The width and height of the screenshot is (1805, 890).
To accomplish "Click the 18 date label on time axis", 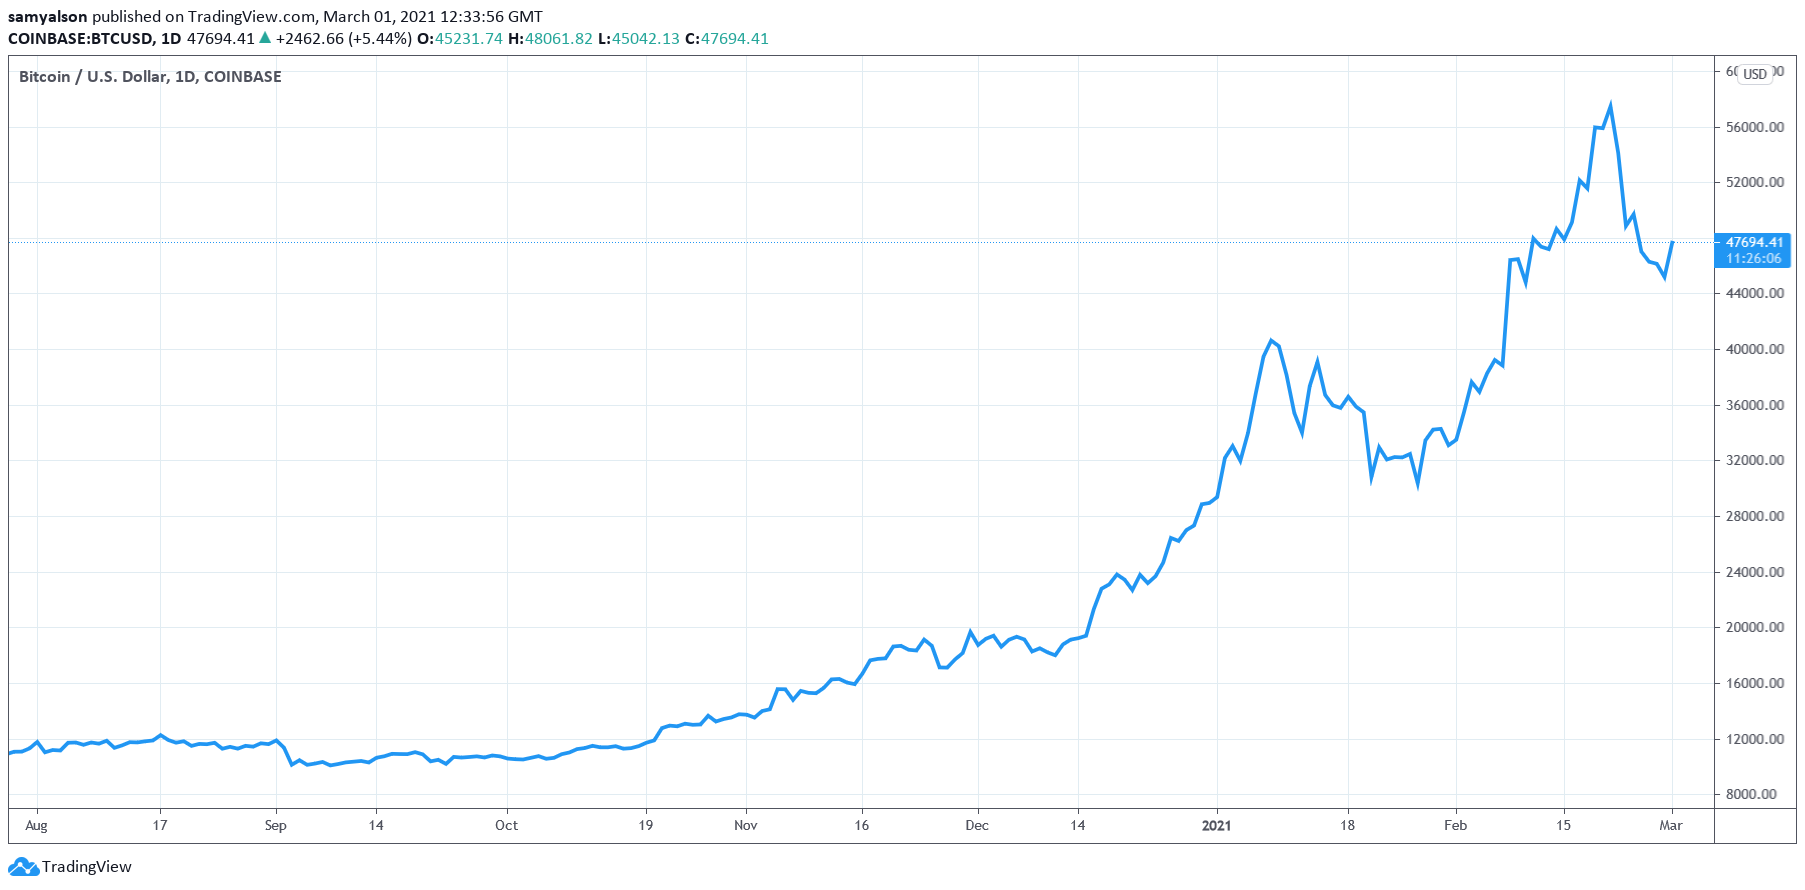I will coord(1347,825).
